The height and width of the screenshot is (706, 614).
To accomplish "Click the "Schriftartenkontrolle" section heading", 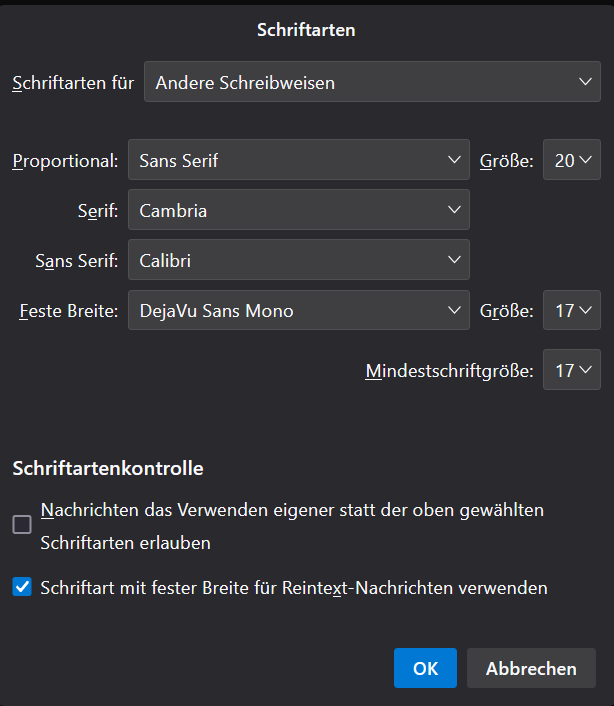I will point(108,467).
